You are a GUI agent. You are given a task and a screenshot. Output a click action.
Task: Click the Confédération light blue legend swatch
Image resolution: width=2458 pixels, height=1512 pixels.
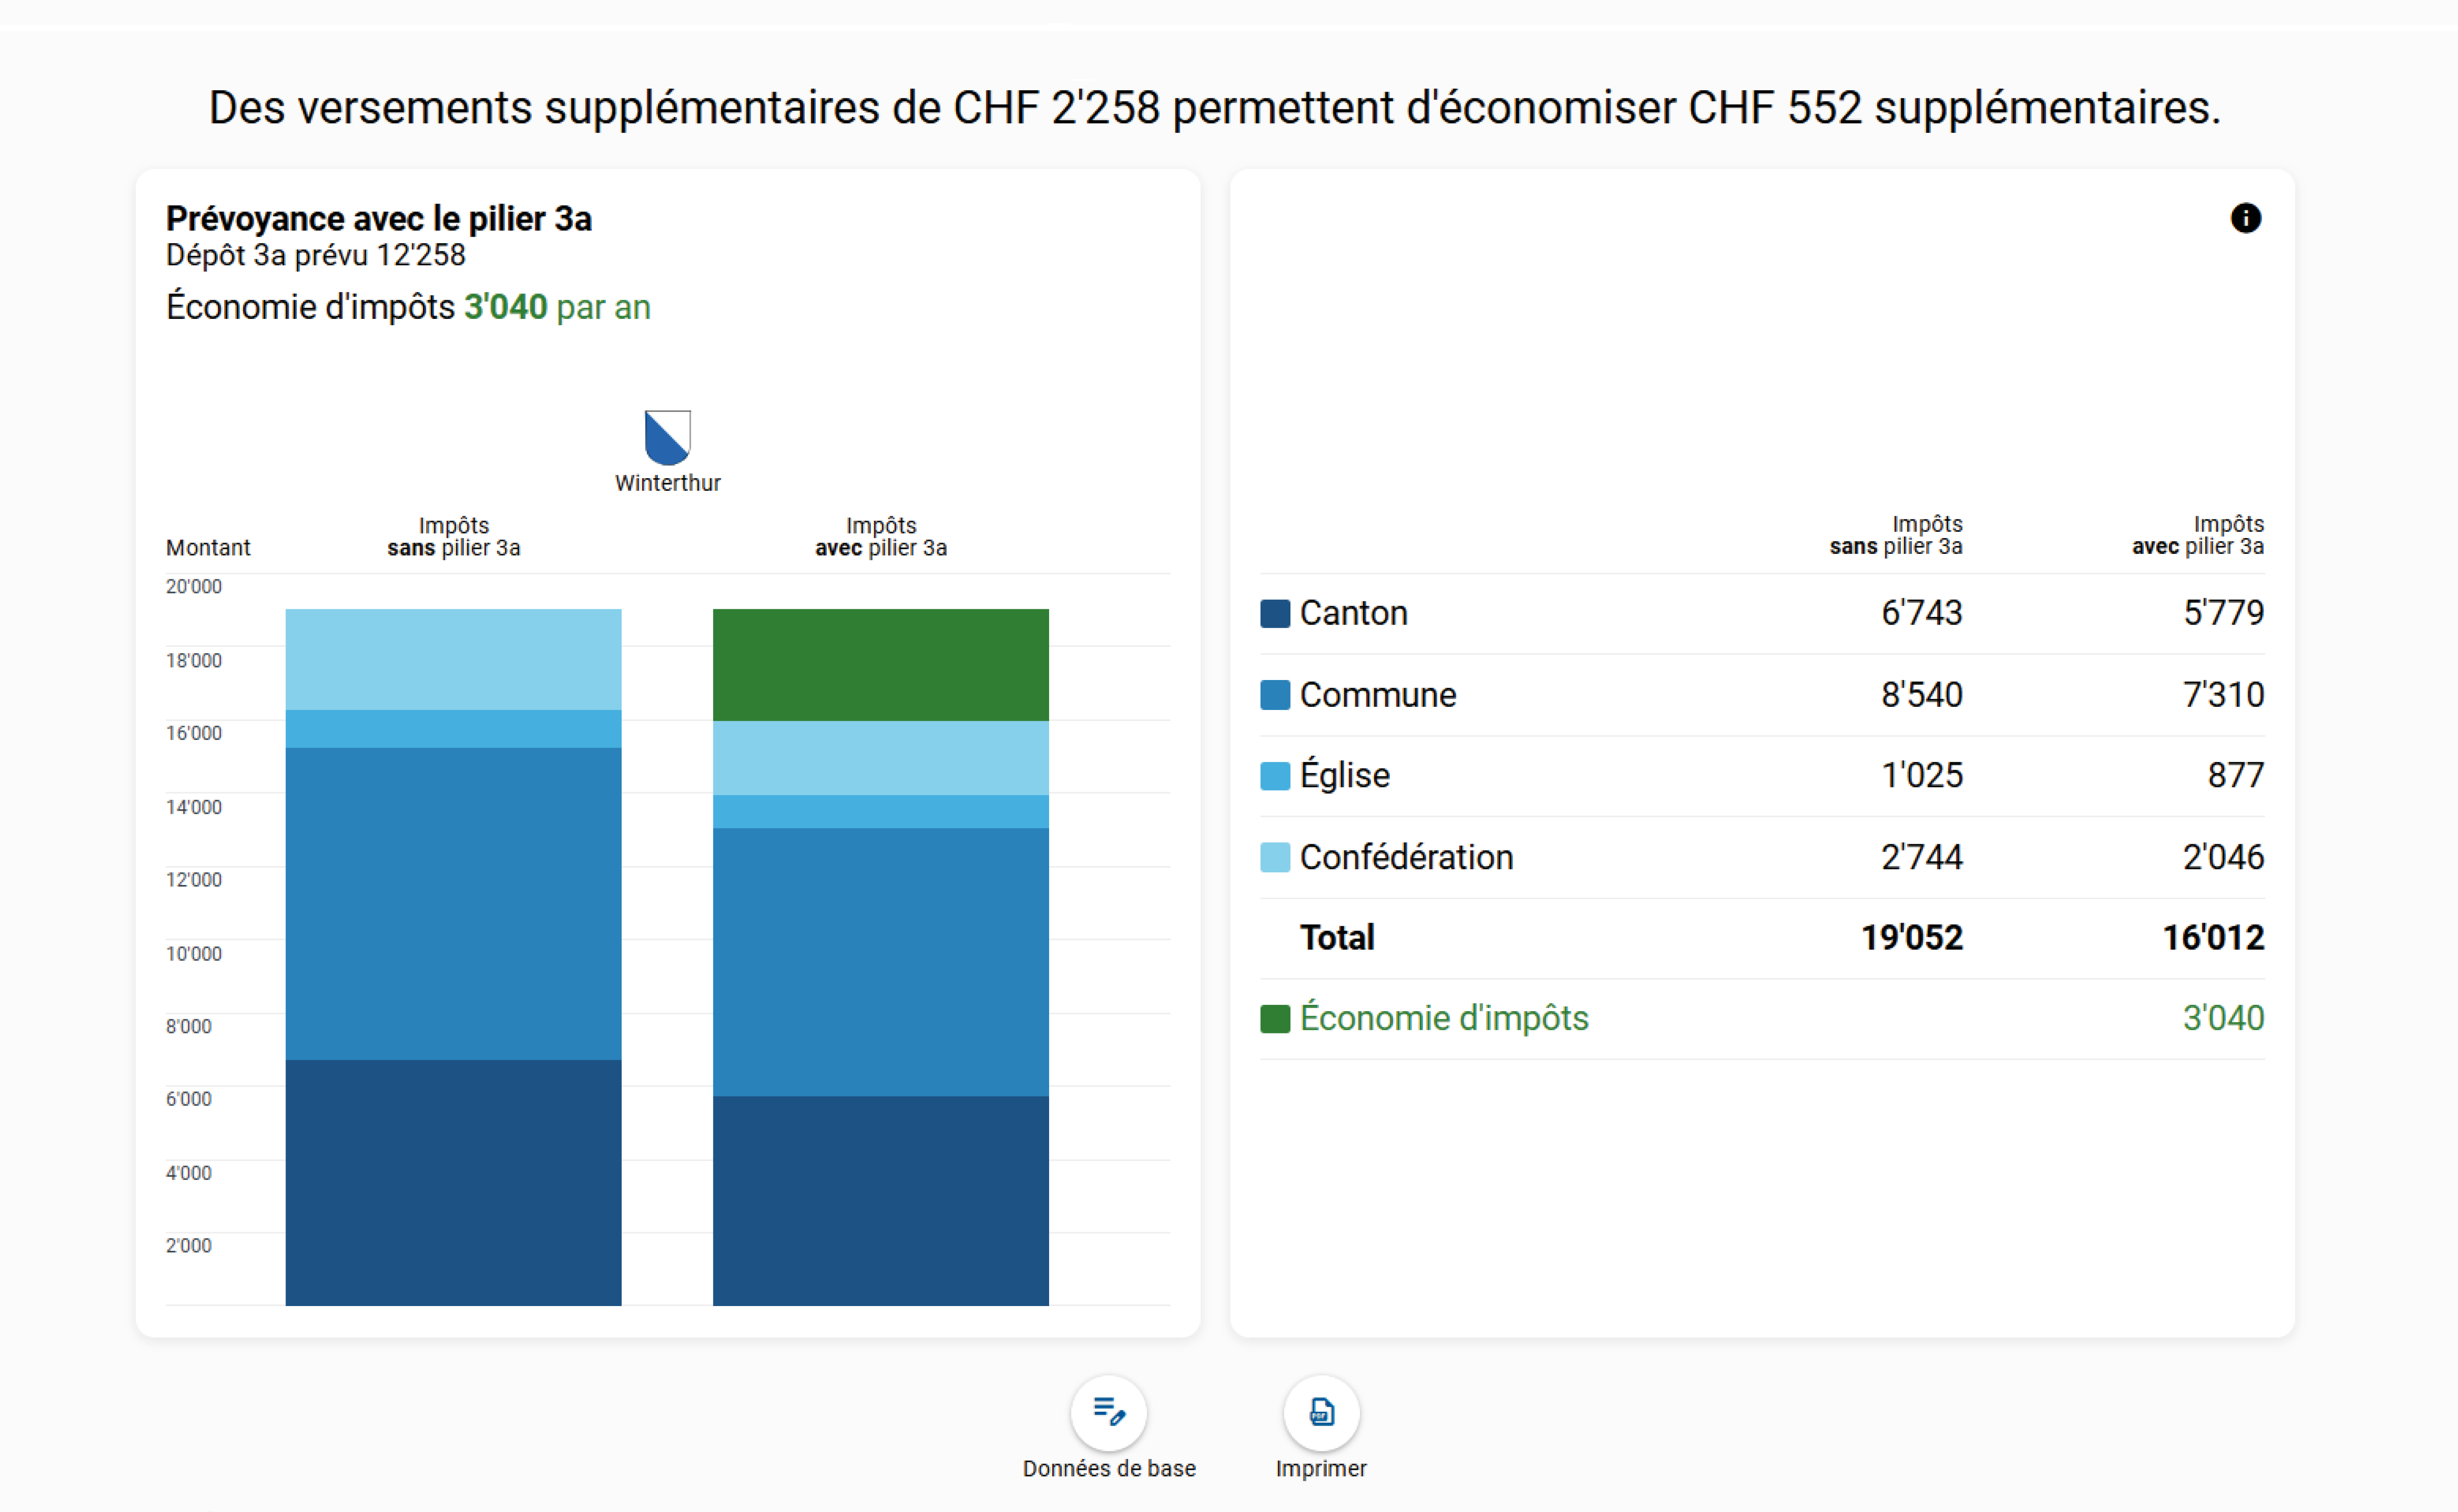pyautogui.click(x=1274, y=857)
